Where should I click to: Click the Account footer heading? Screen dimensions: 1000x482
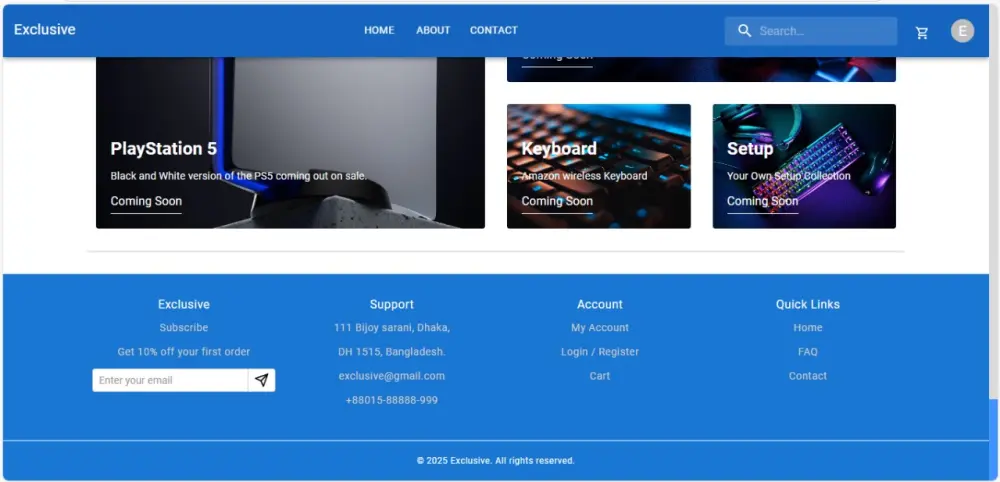[x=599, y=304]
